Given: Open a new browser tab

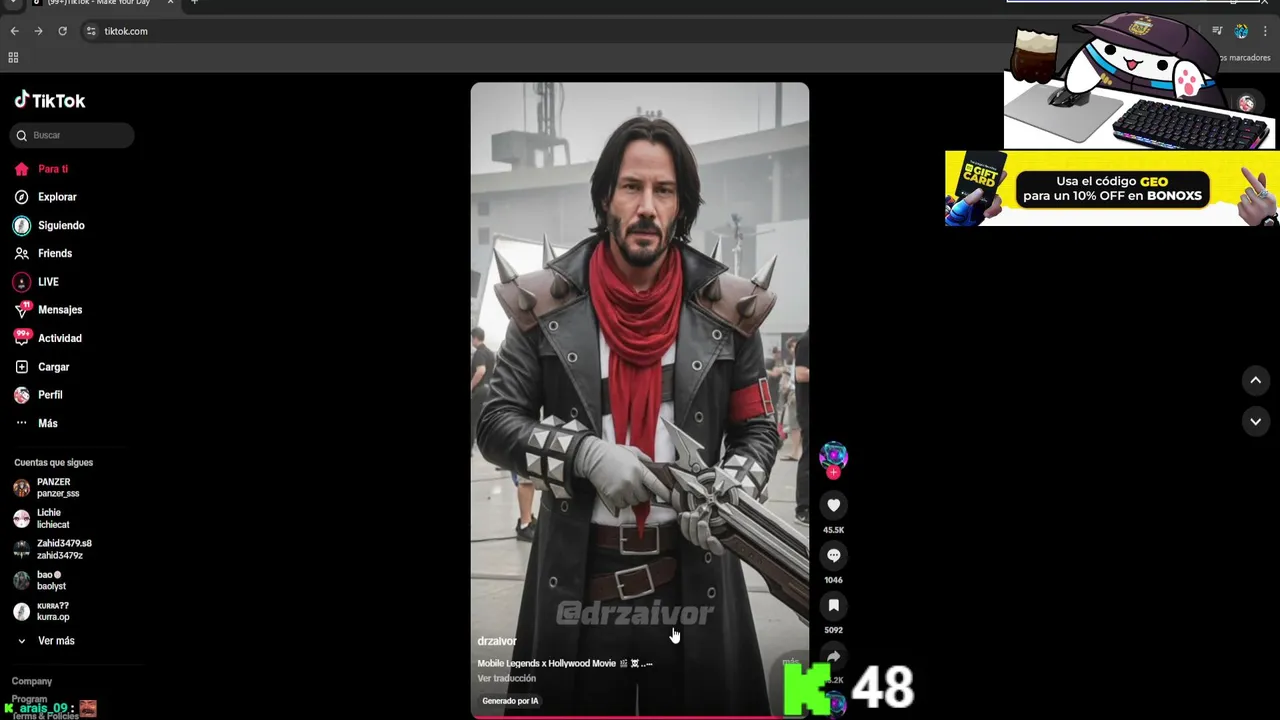Looking at the screenshot, I should point(194,3).
